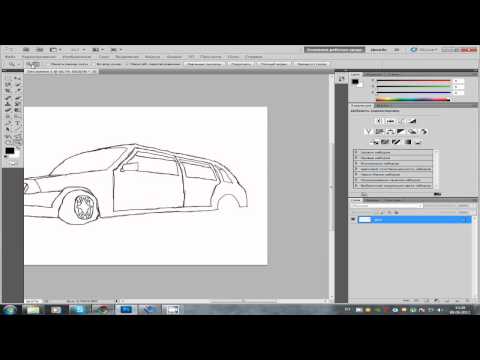Viewport: 480px width, 360px height.
Task: Add a Hue/Saturation adjustment layer
Action: (379, 132)
